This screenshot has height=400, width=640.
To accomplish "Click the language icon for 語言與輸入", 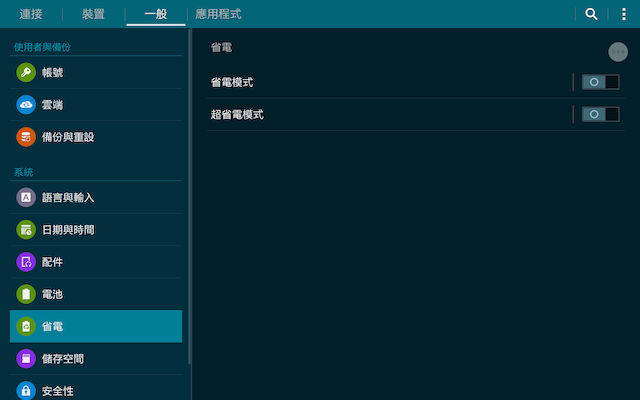I will tap(26, 198).
